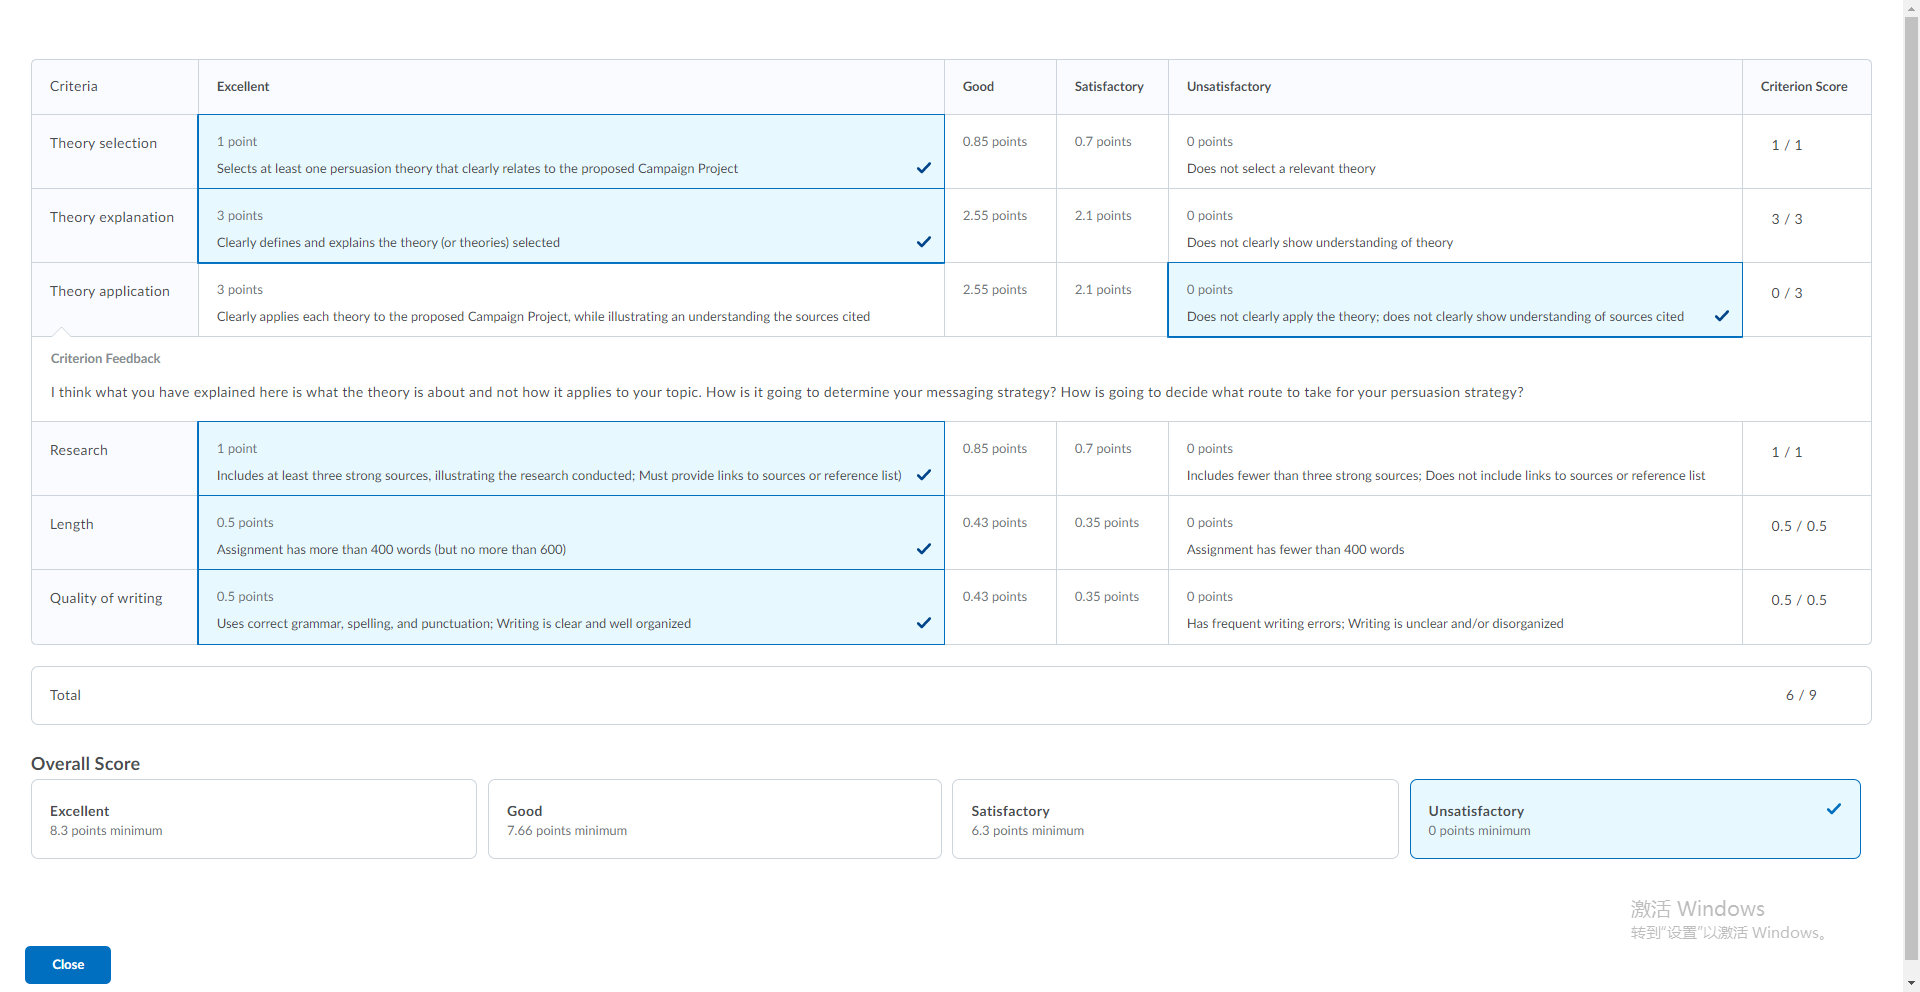Viewport: 1920px width, 992px height.
Task: Click the Criterion Feedback heading
Action: (x=105, y=358)
